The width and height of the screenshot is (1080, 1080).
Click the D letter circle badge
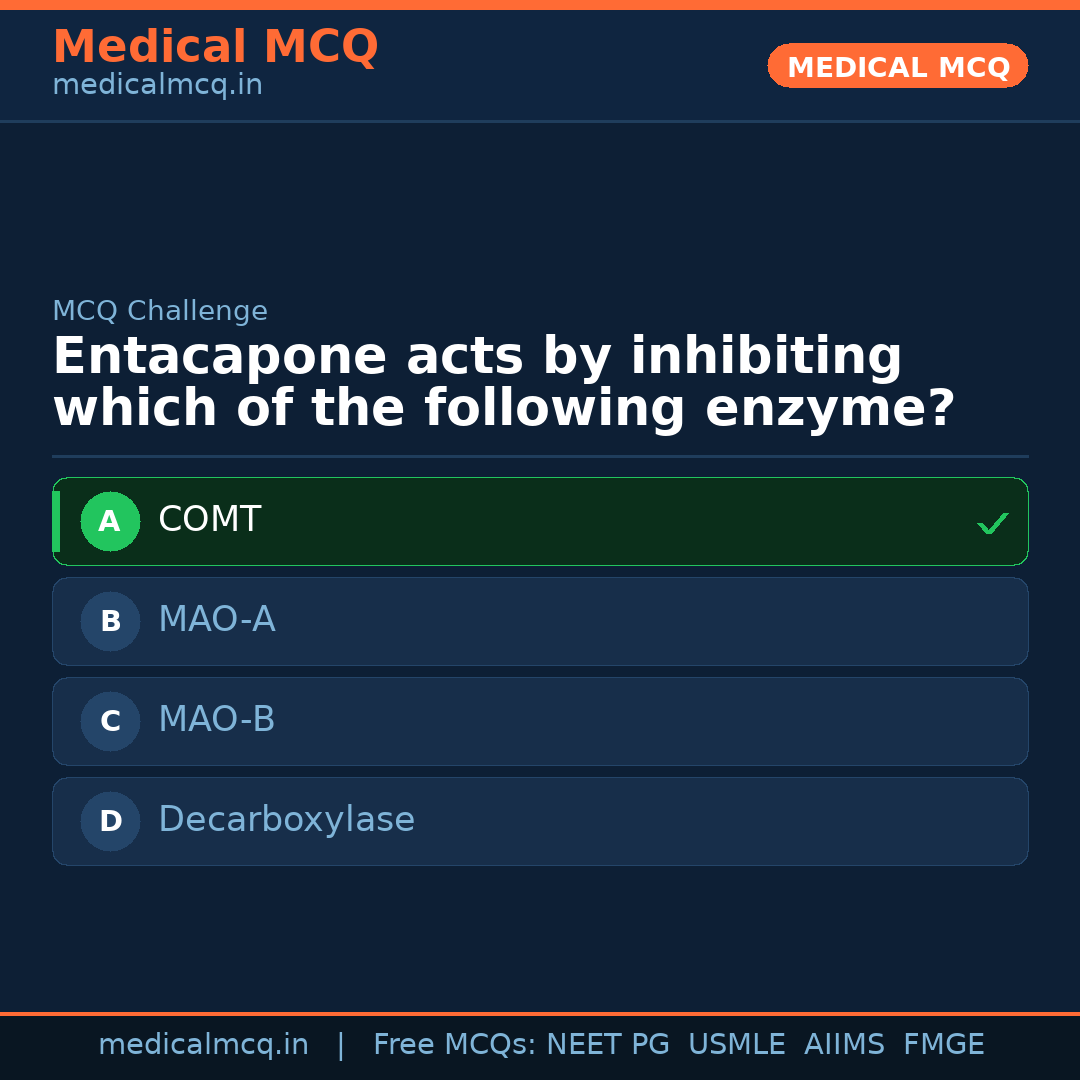coord(110,821)
